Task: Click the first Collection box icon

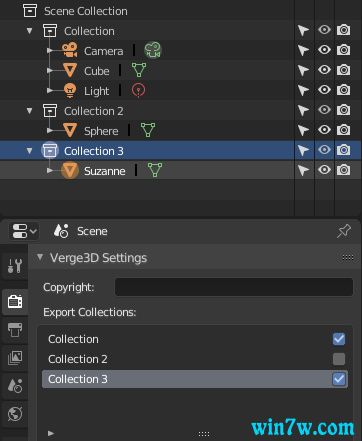Action: tap(50, 30)
